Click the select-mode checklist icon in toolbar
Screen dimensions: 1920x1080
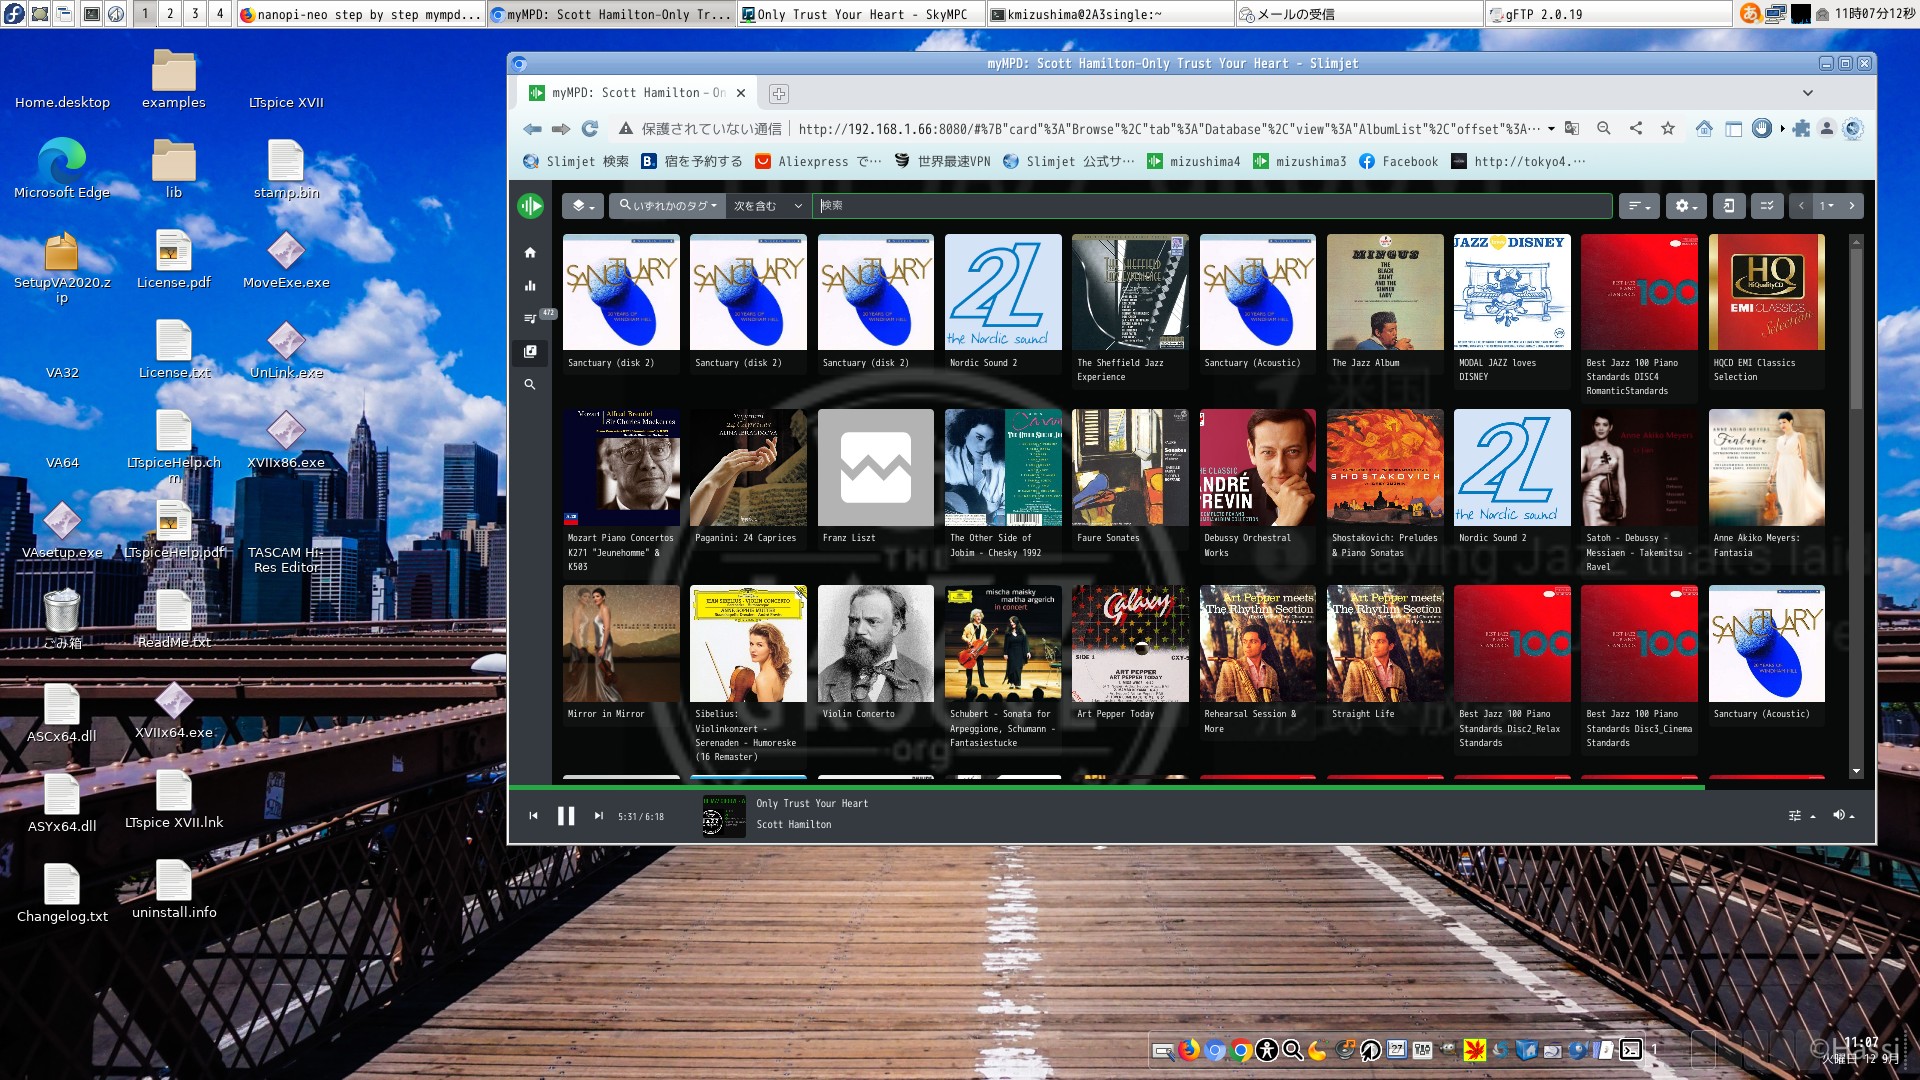pos(1767,206)
